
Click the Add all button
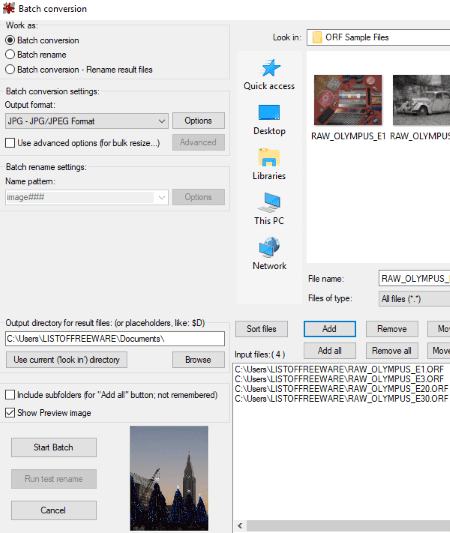tap(330, 350)
